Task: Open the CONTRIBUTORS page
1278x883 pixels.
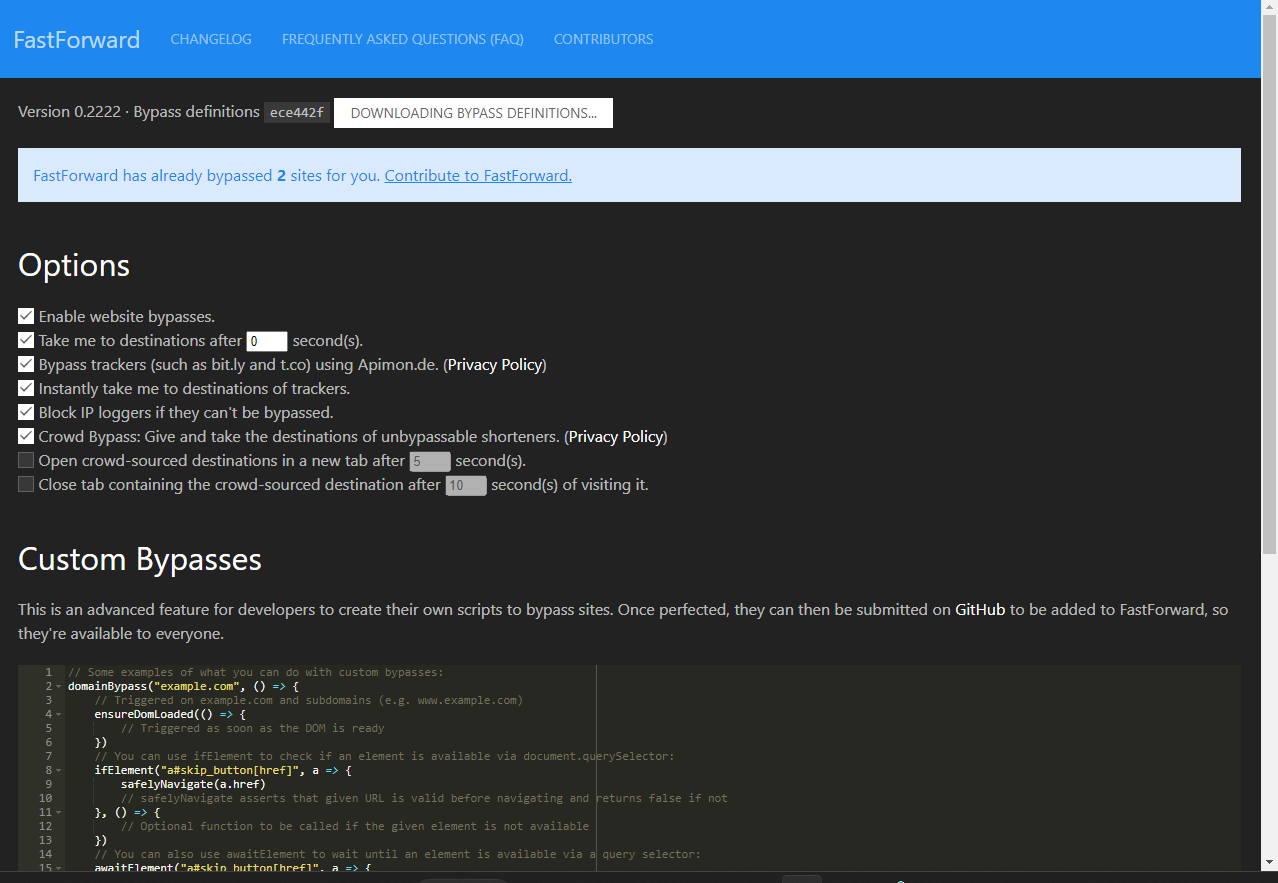Action: (x=603, y=39)
